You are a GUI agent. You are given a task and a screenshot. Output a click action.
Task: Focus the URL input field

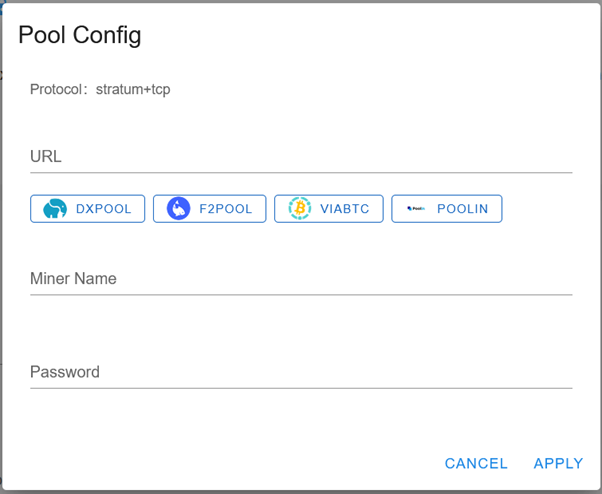click(301, 157)
